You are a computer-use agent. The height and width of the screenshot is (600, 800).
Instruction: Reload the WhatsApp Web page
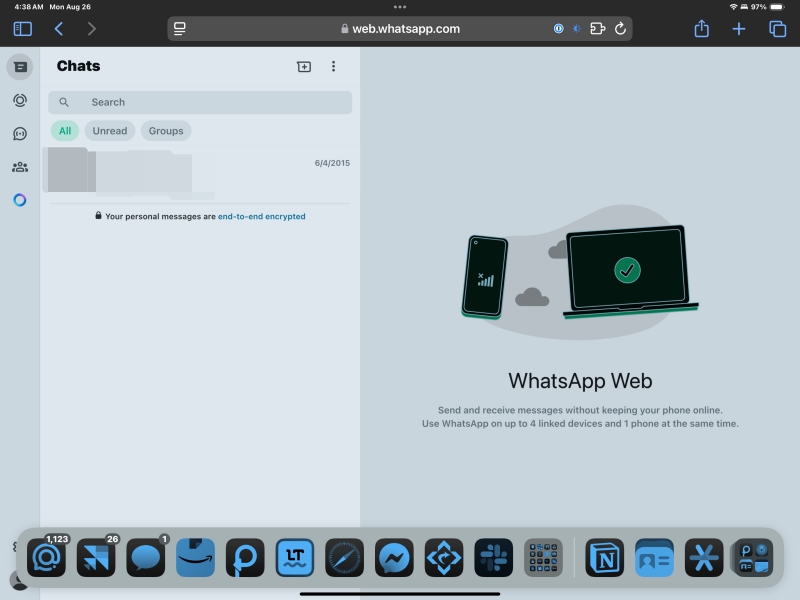[622, 29]
